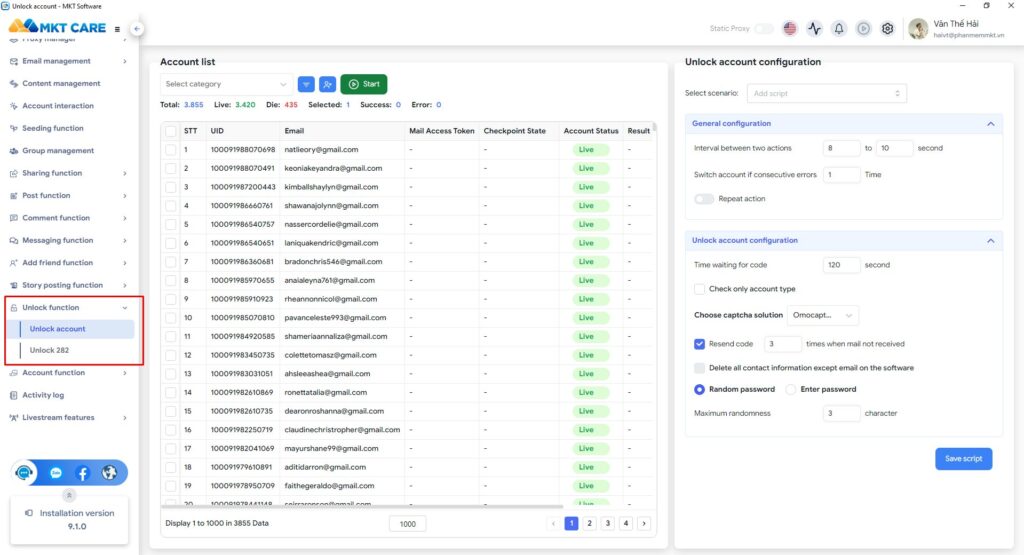Click the US flag language icon
The image size is (1024, 555).
790,29
